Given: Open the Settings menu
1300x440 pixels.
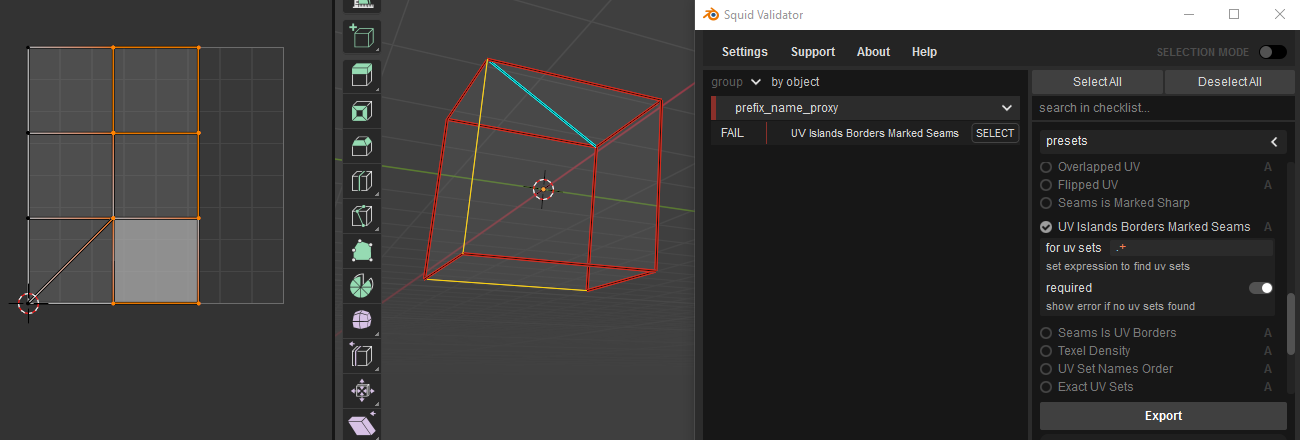Looking at the screenshot, I should (x=744, y=52).
